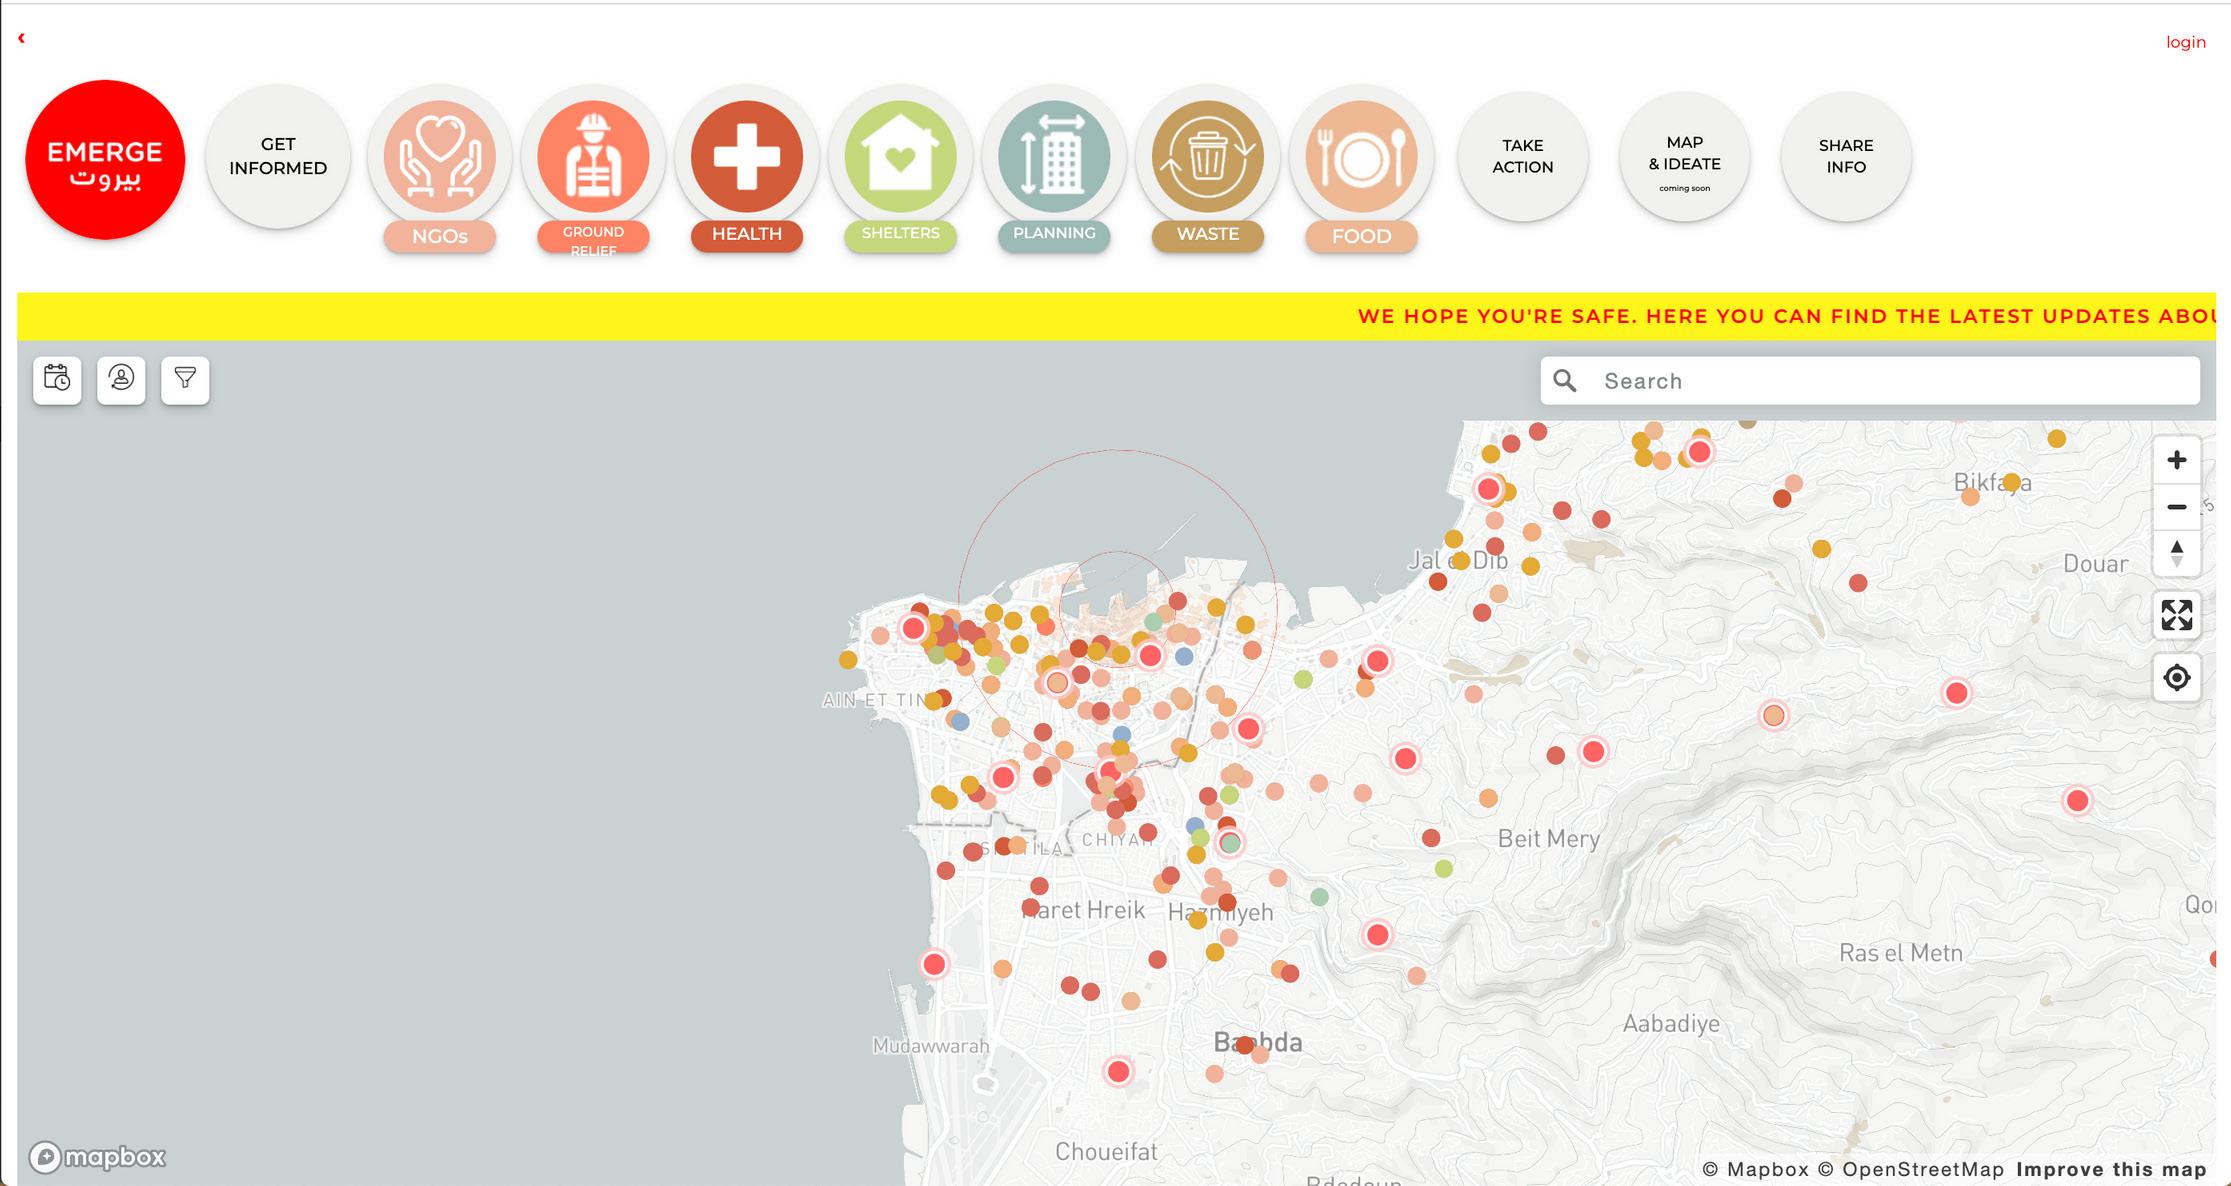Select the NGOs category icon
Screen dimensions: 2231x1186
click(x=440, y=157)
